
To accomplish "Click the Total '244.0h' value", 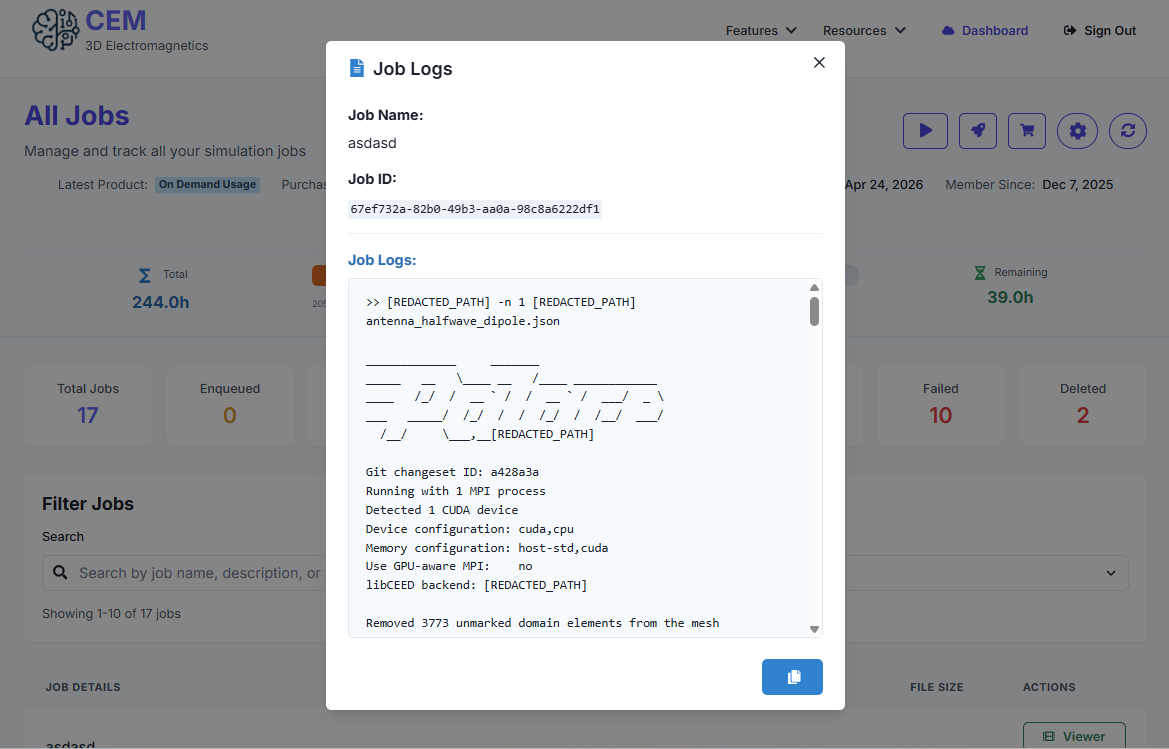I will (160, 302).
